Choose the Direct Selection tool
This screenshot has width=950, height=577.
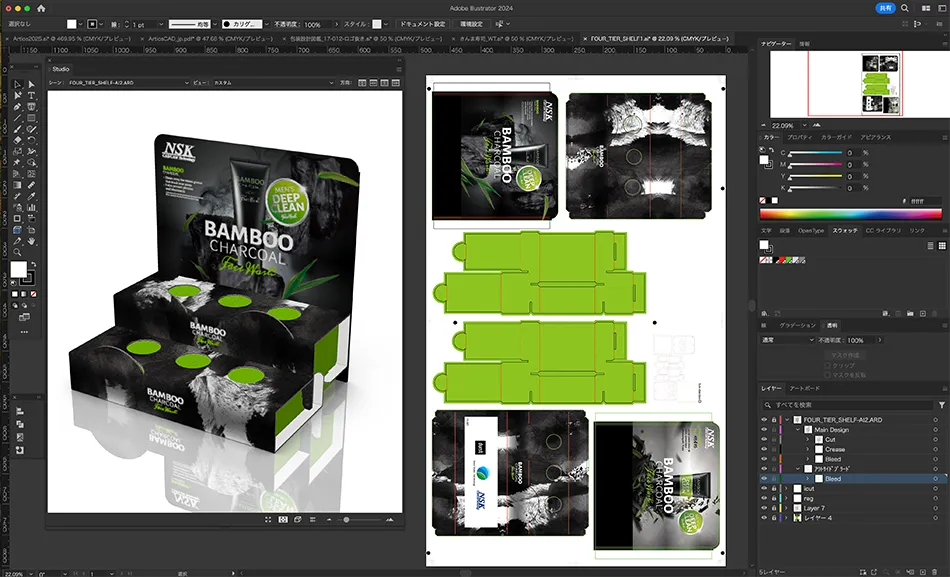(x=31, y=85)
